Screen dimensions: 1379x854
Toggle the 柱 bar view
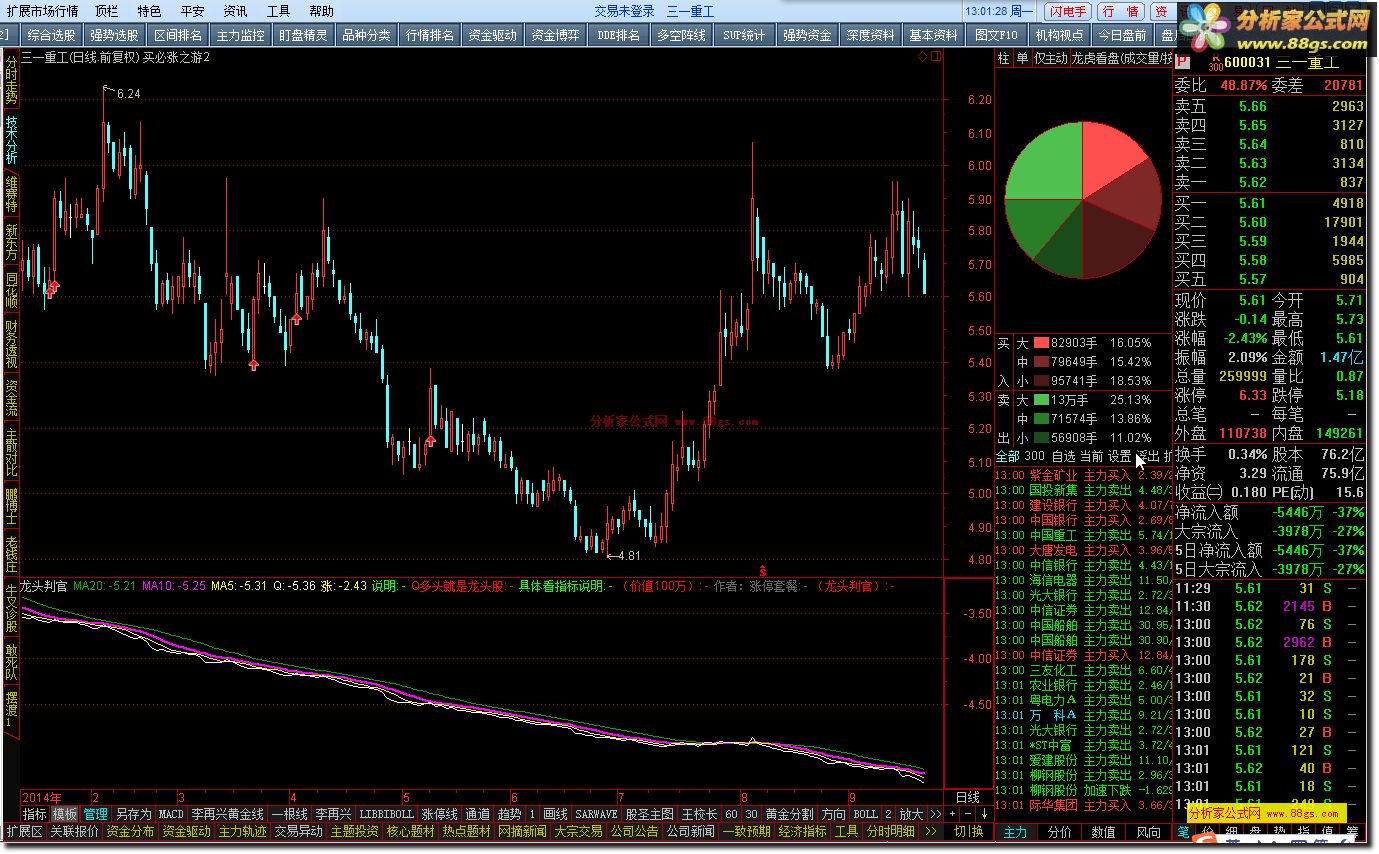click(1003, 59)
